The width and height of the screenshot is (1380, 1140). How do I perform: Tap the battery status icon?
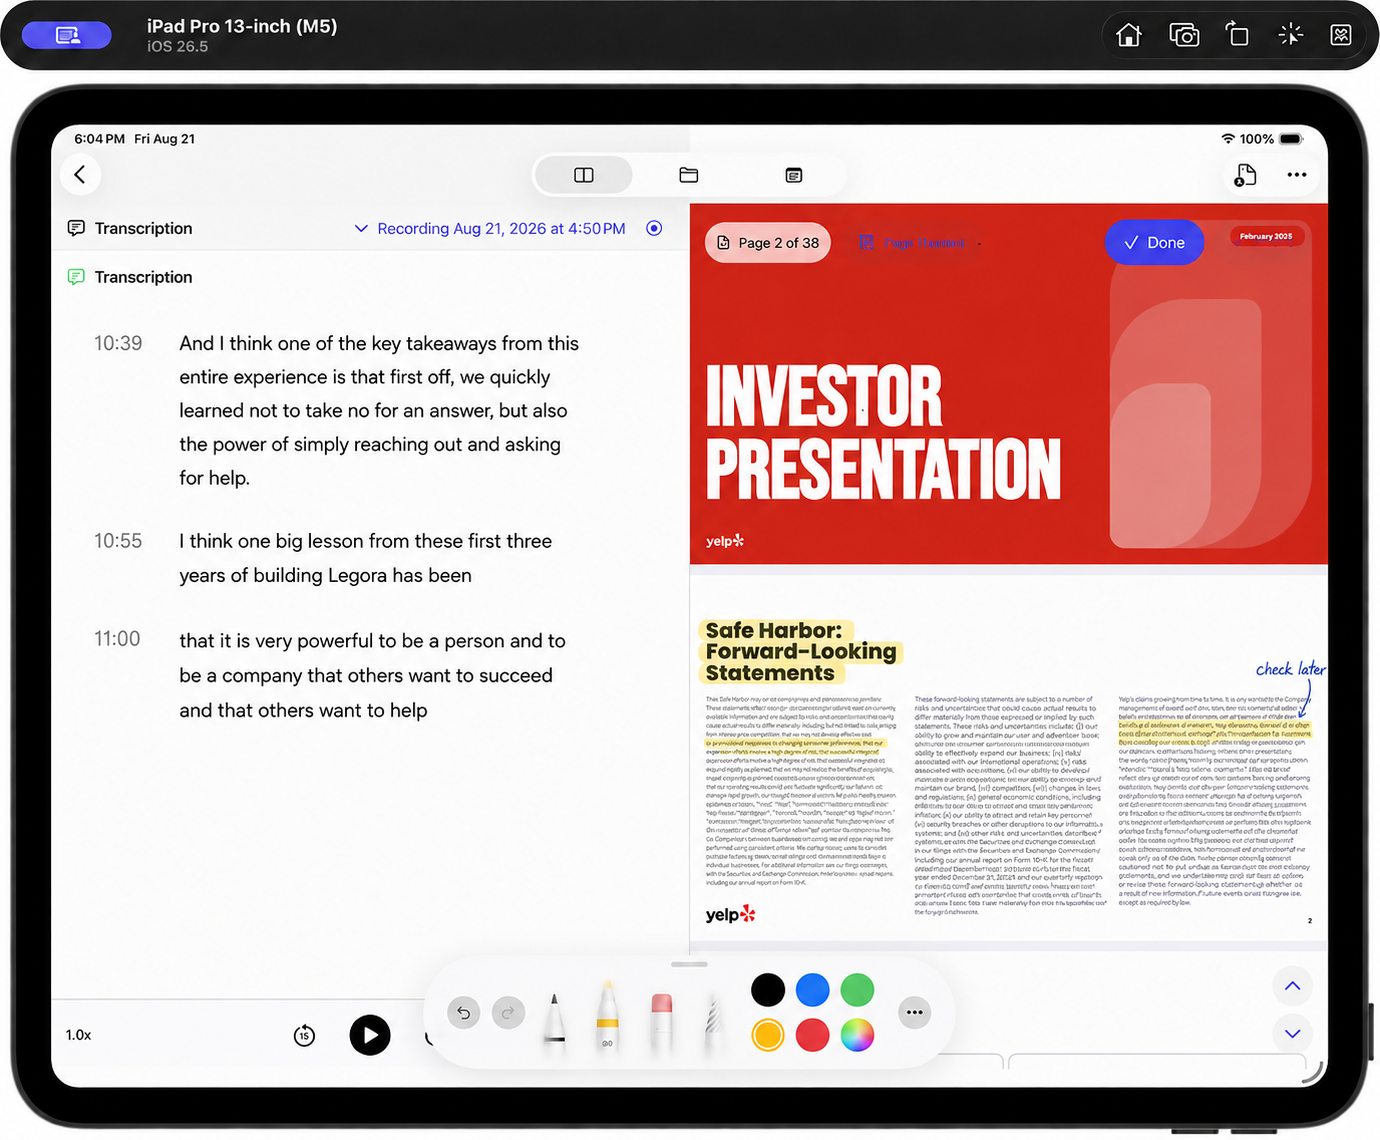pyautogui.click(x=1291, y=139)
